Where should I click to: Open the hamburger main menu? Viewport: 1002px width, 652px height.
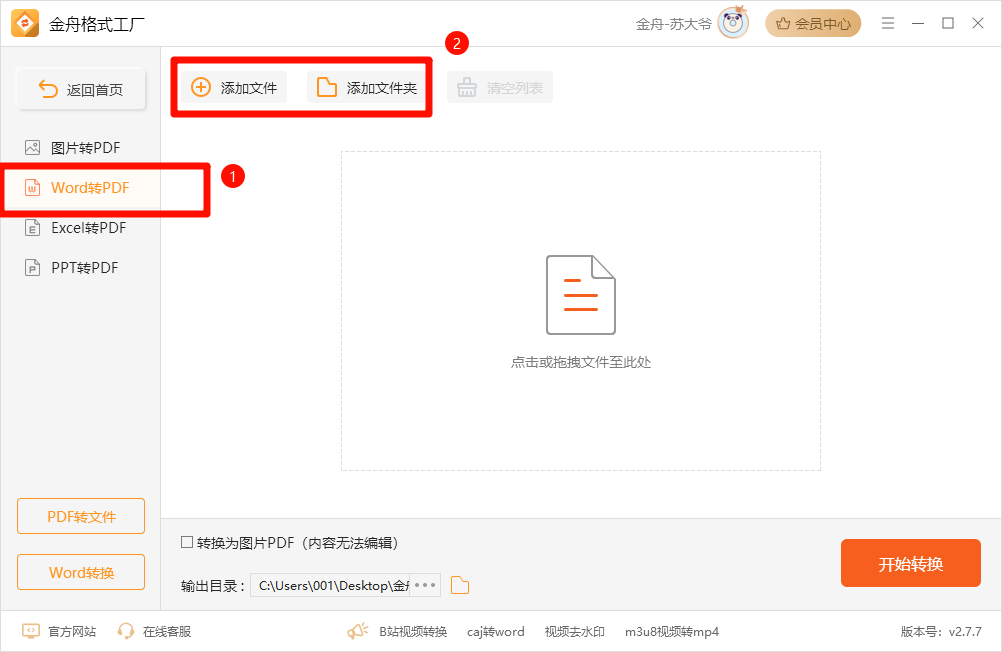pos(888,24)
